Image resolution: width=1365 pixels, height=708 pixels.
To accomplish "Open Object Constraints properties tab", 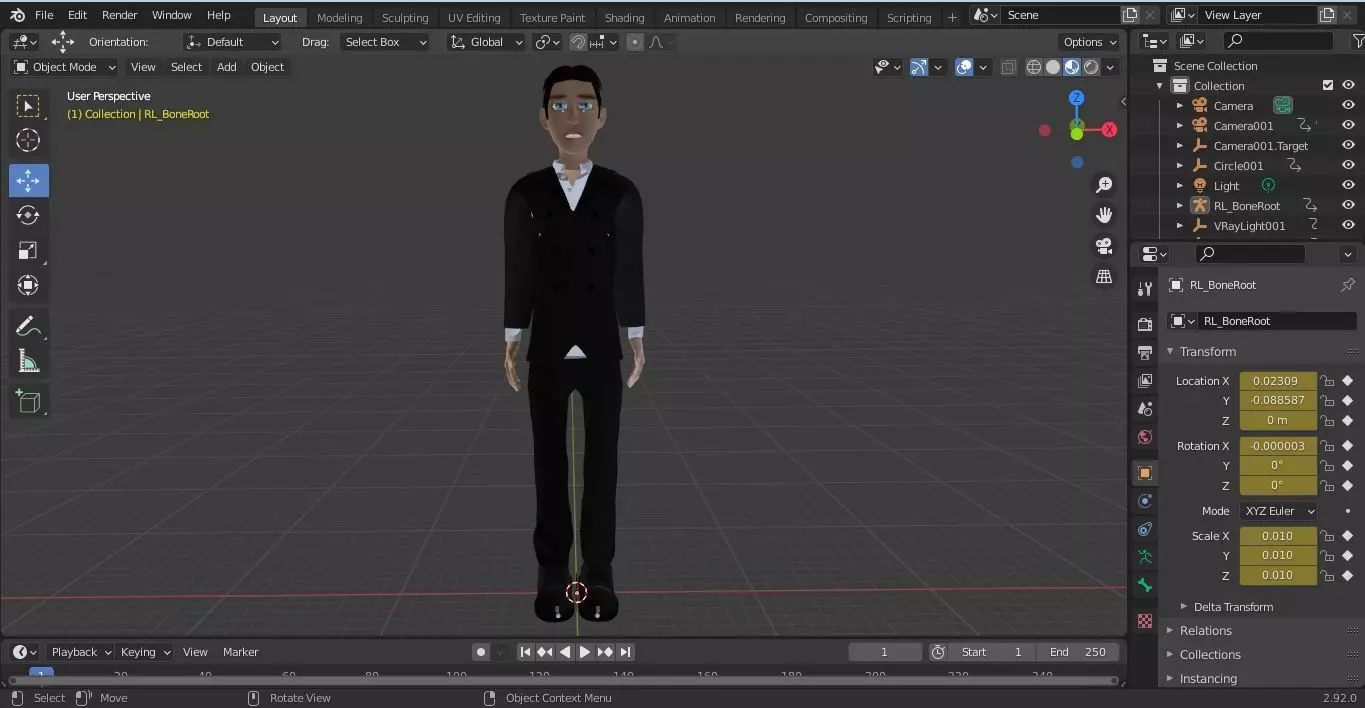I will (1145, 529).
